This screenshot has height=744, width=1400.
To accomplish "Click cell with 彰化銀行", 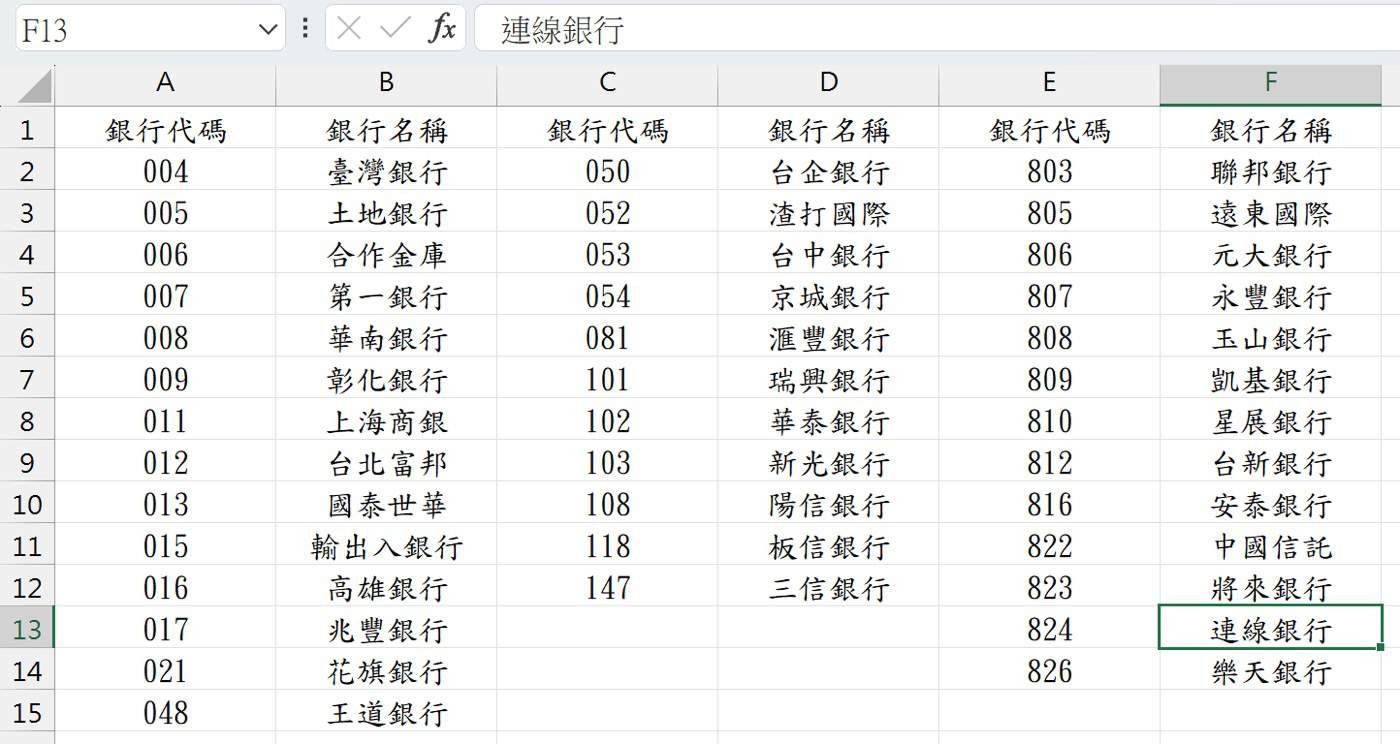I will point(386,380).
